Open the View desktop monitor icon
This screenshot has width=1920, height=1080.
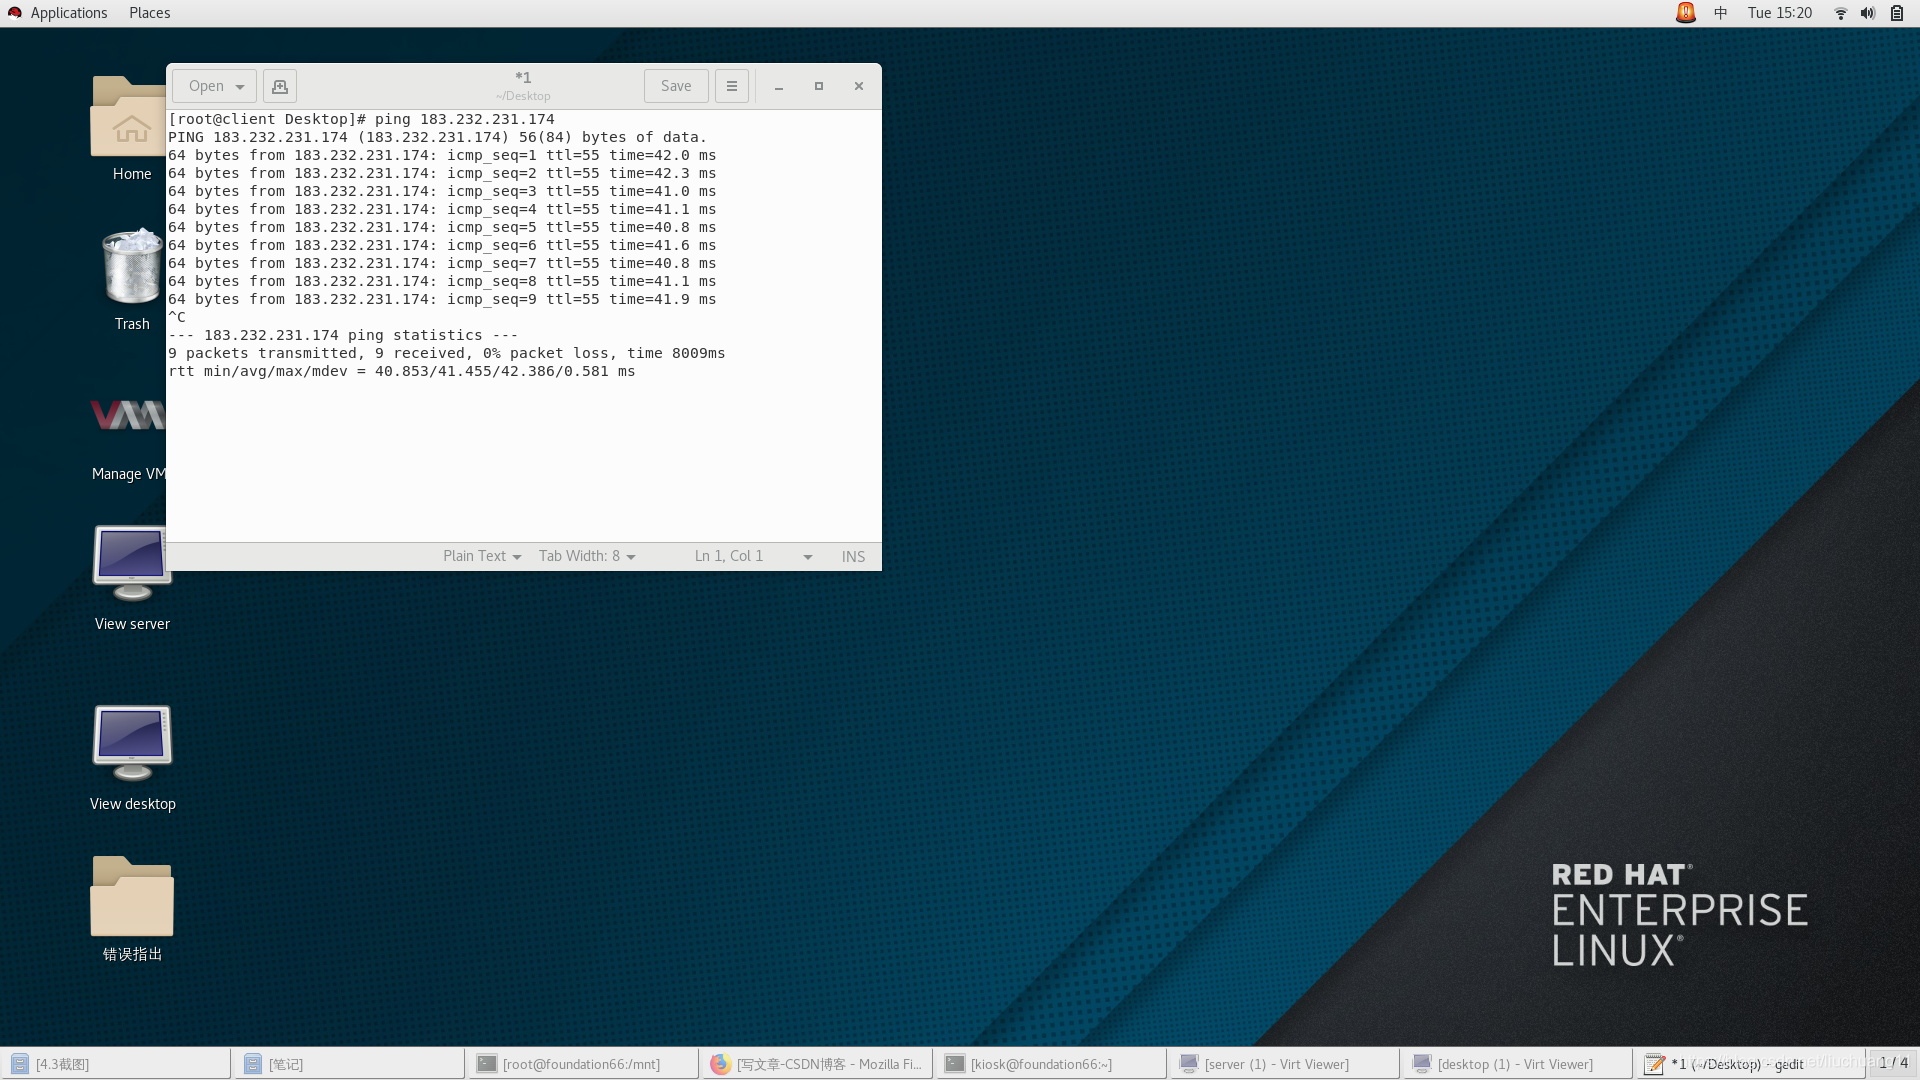pyautogui.click(x=132, y=743)
